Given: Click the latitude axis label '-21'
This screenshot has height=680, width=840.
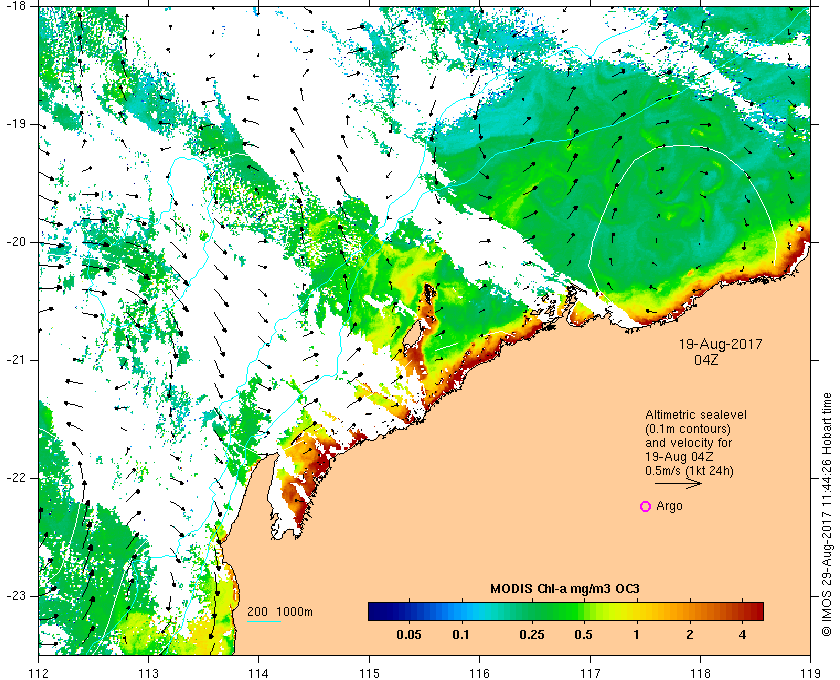Looking at the screenshot, I should pyautogui.click(x=15, y=360).
